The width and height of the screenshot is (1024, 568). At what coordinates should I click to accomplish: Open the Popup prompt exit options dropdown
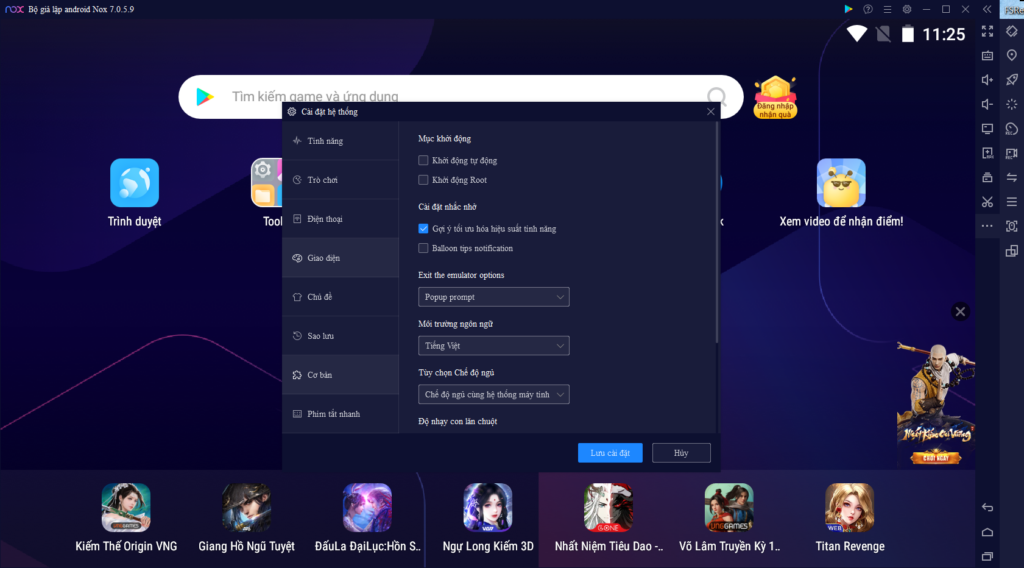pos(494,297)
